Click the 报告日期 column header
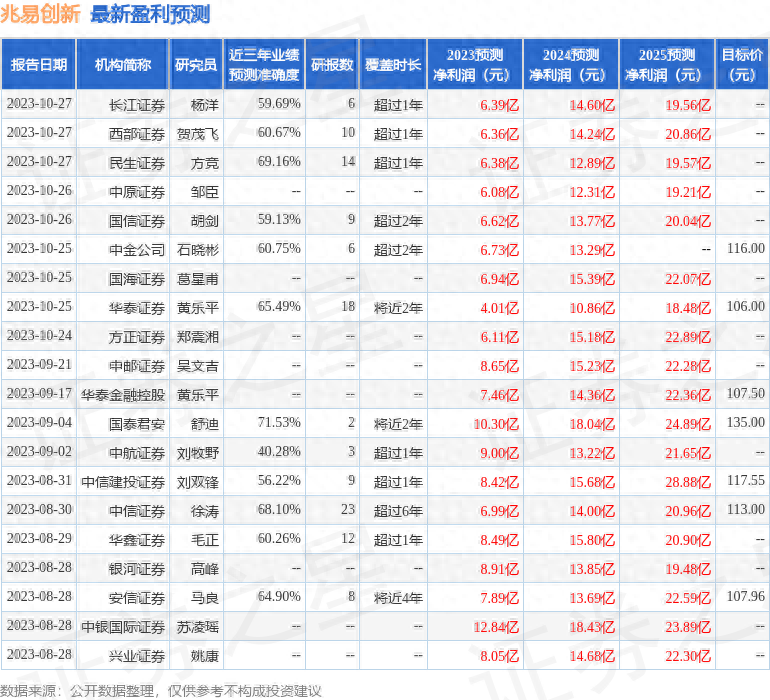Image resolution: width=770 pixels, height=700 pixels. click(38, 64)
